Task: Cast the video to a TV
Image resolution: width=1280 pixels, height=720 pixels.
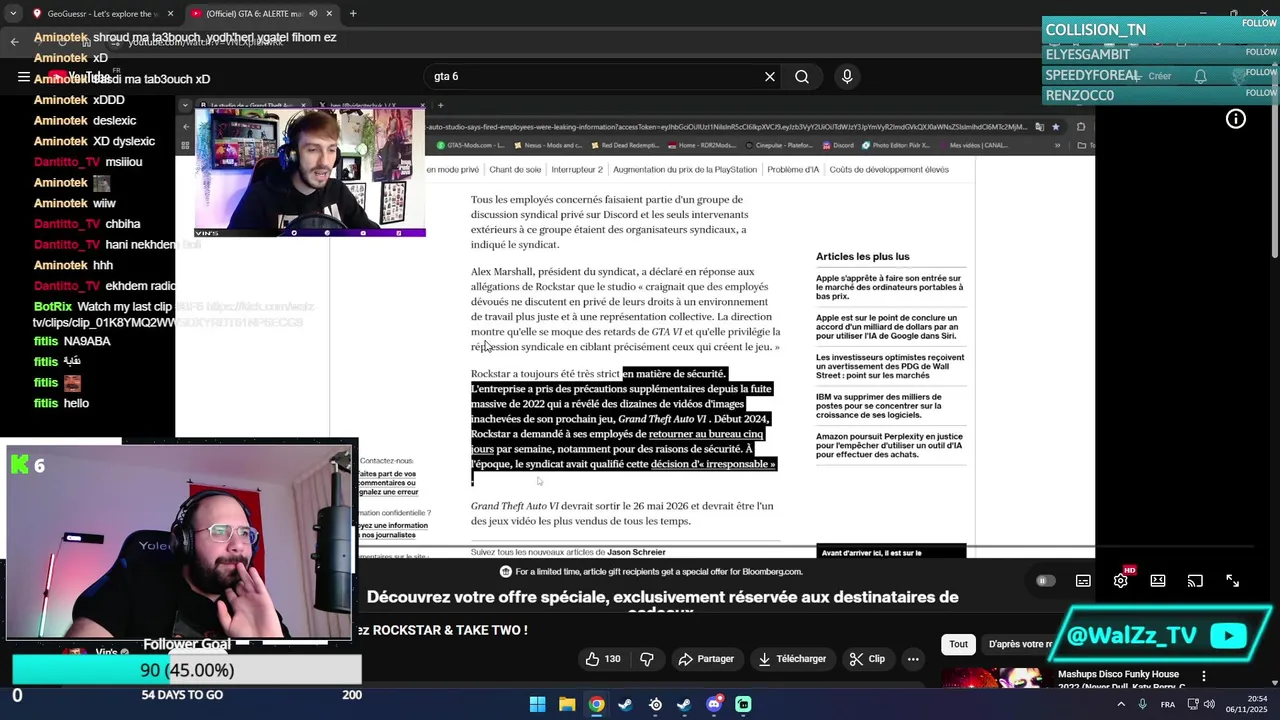Action: pos(1195,581)
